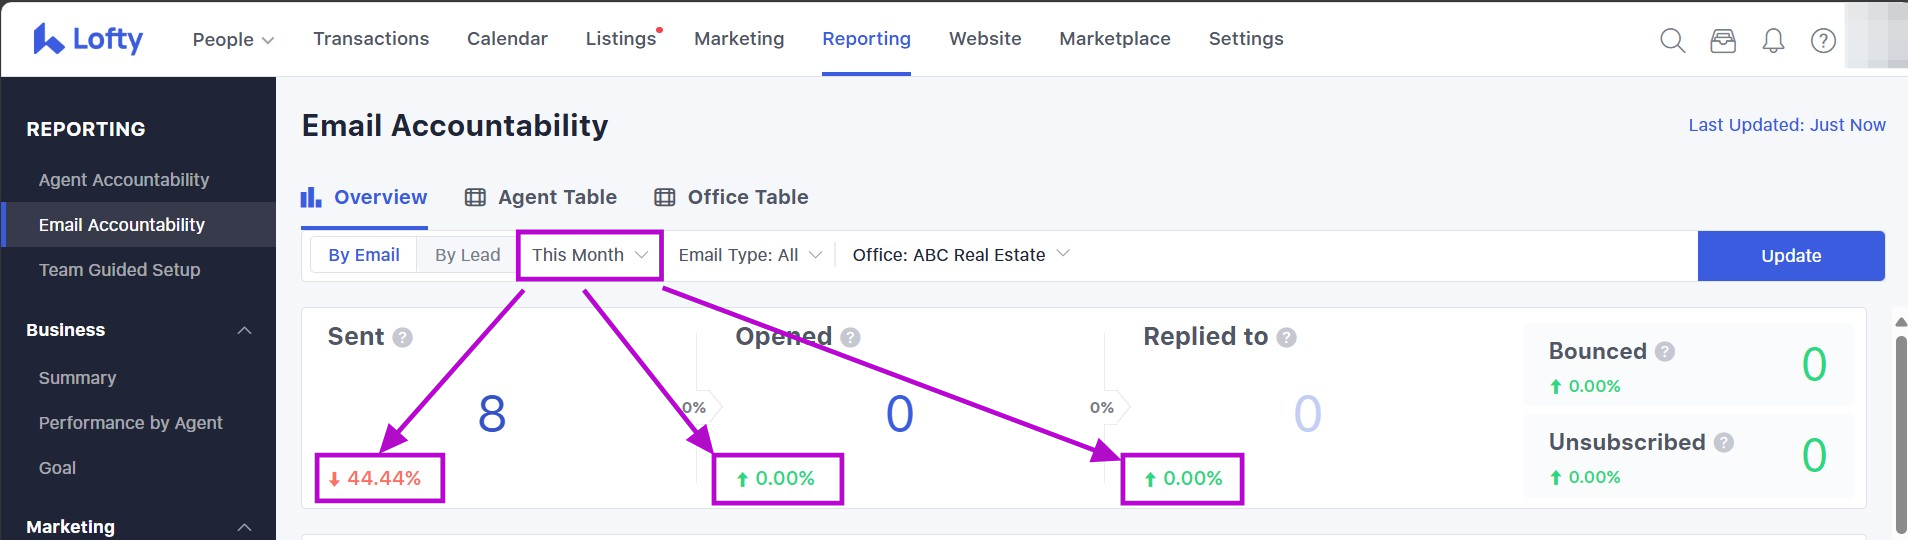Collapse the Business sidebar section
Image resolution: width=1908 pixels, height=540 pixels.
click(x=244, y=331)
